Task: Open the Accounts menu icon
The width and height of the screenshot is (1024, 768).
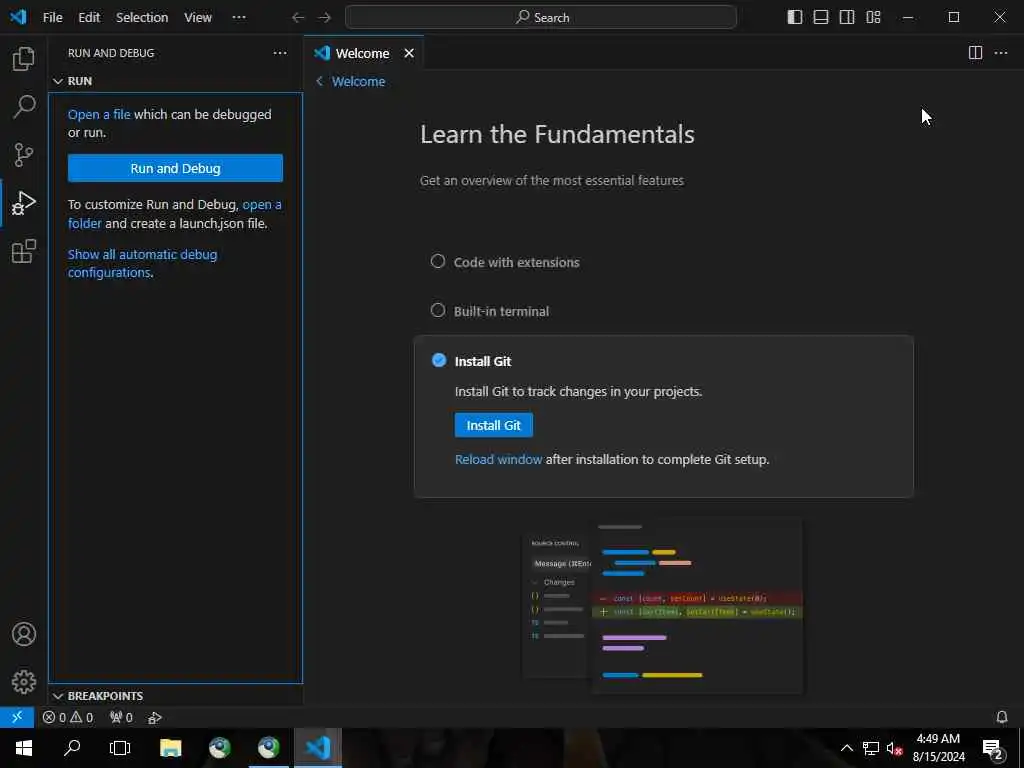Action: [x=24, y=634]
